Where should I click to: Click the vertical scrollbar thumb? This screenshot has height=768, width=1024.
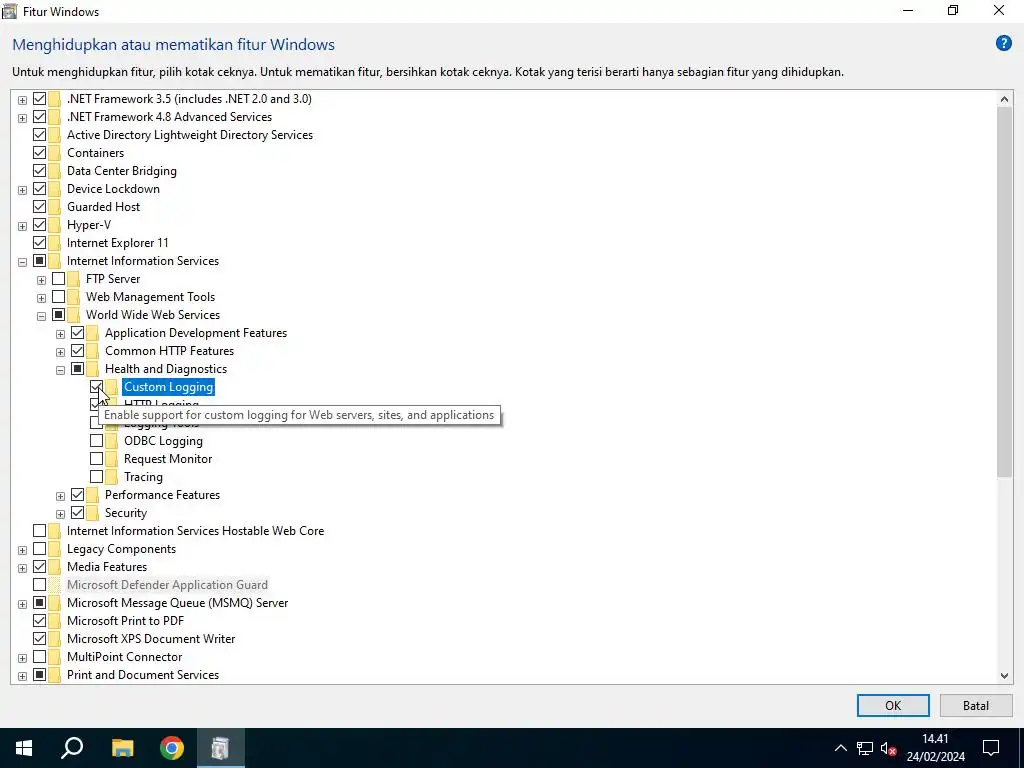pos(1004,292)
